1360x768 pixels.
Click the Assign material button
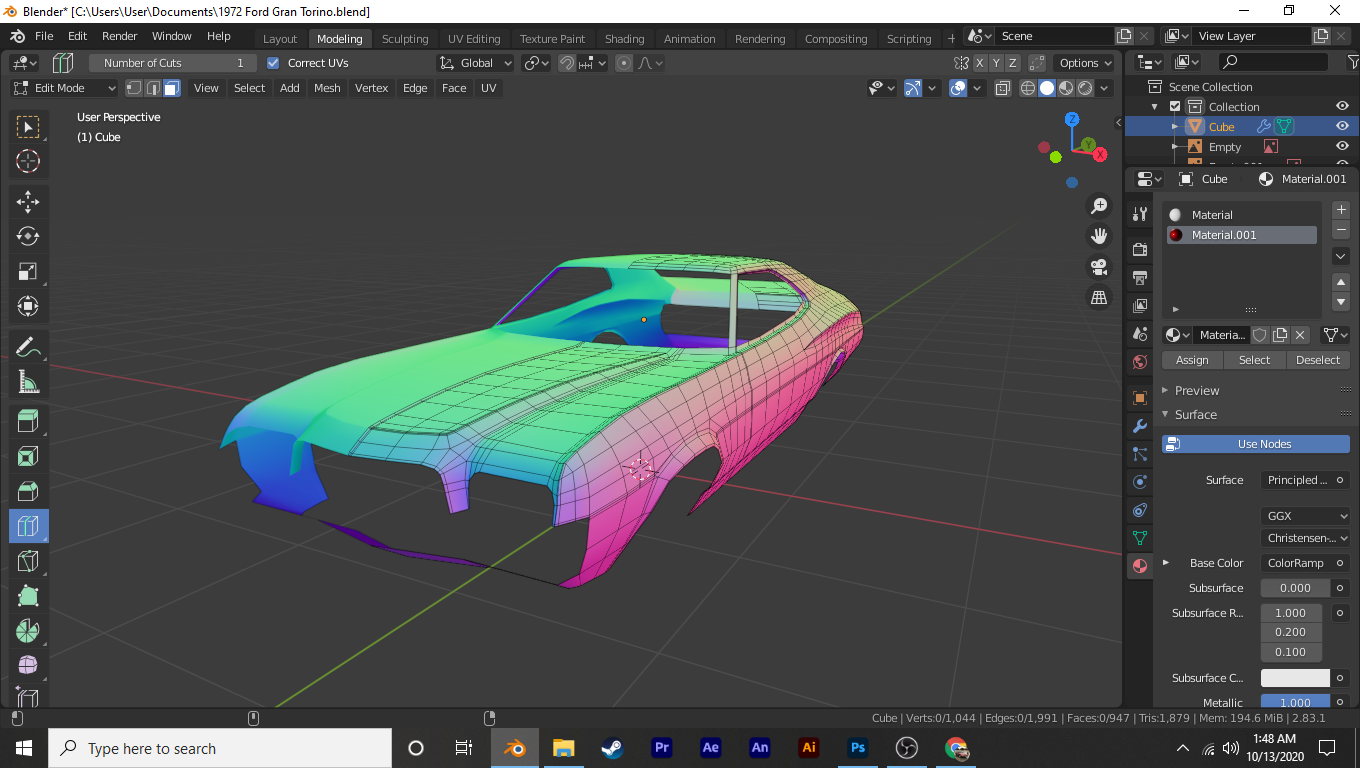(x=1192, y=360)
